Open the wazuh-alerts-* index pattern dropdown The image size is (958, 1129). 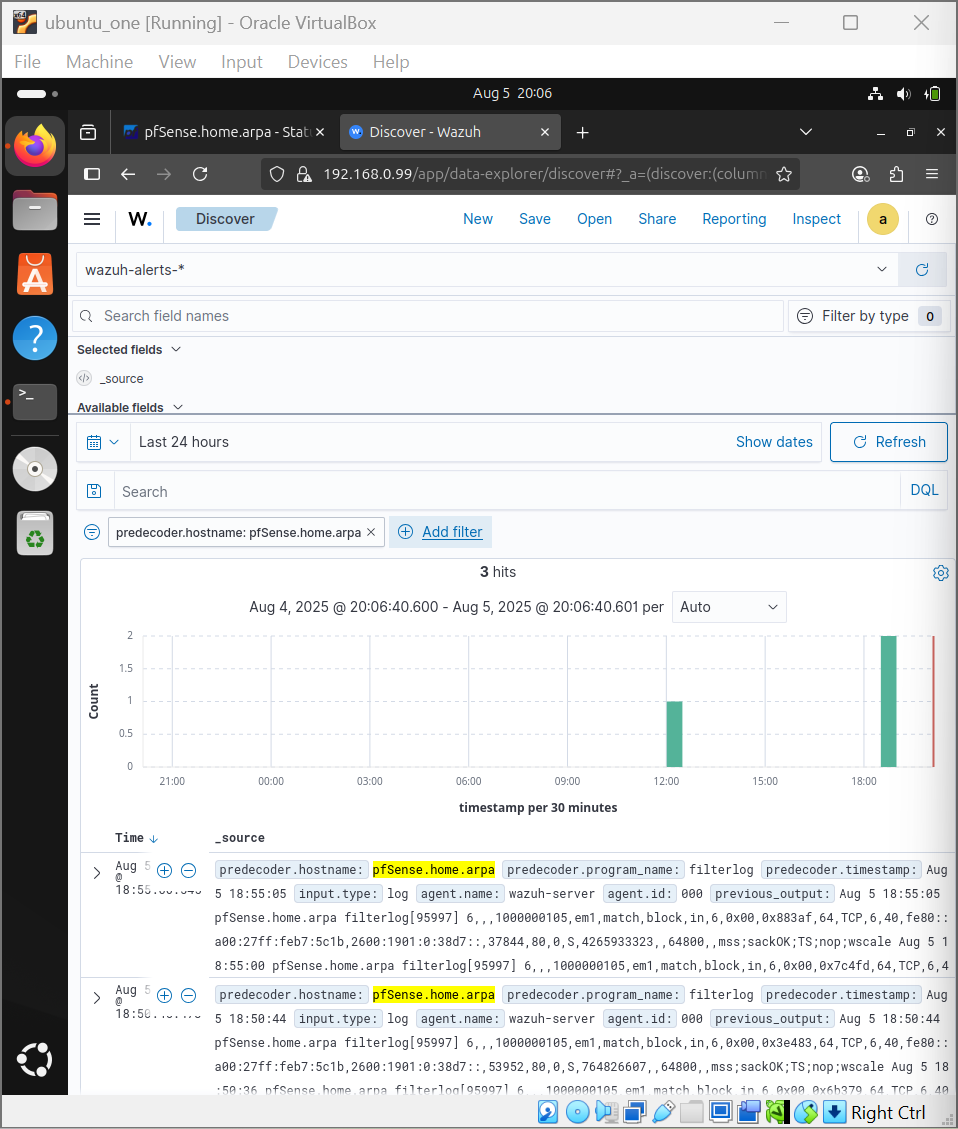[x=881, y=269]
